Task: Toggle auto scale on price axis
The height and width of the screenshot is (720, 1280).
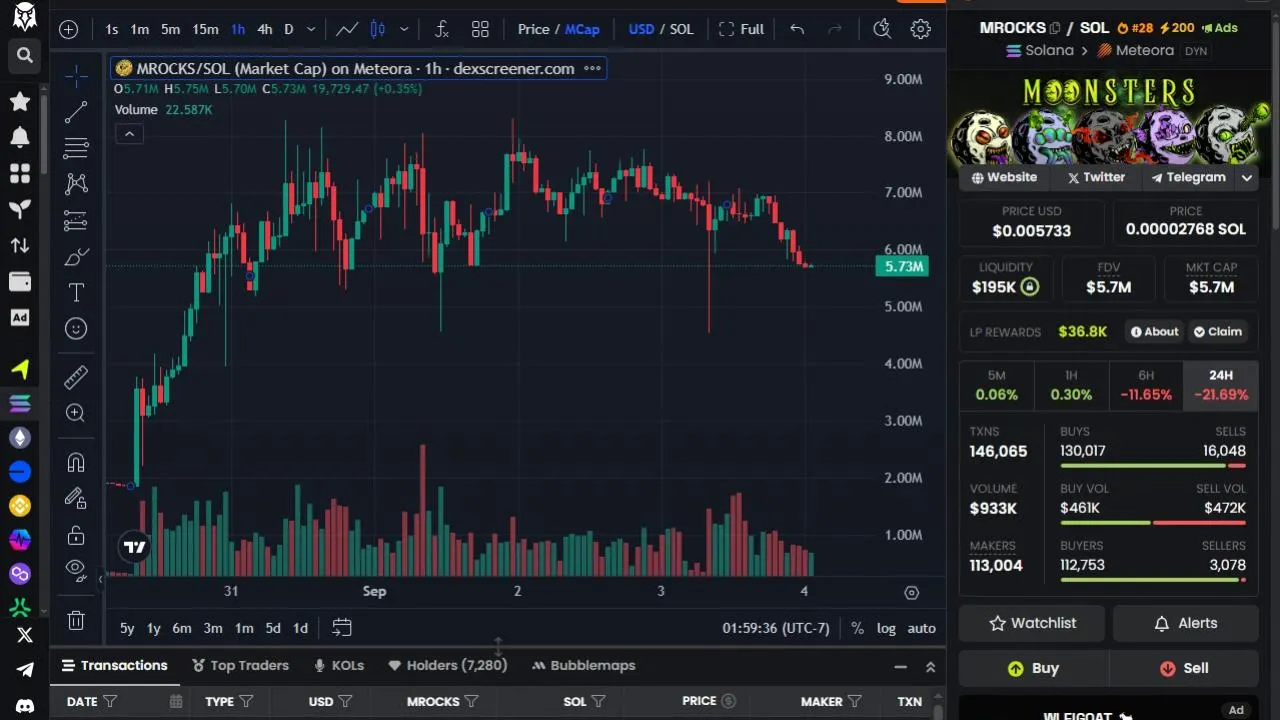Action: [x=921, y=628]
